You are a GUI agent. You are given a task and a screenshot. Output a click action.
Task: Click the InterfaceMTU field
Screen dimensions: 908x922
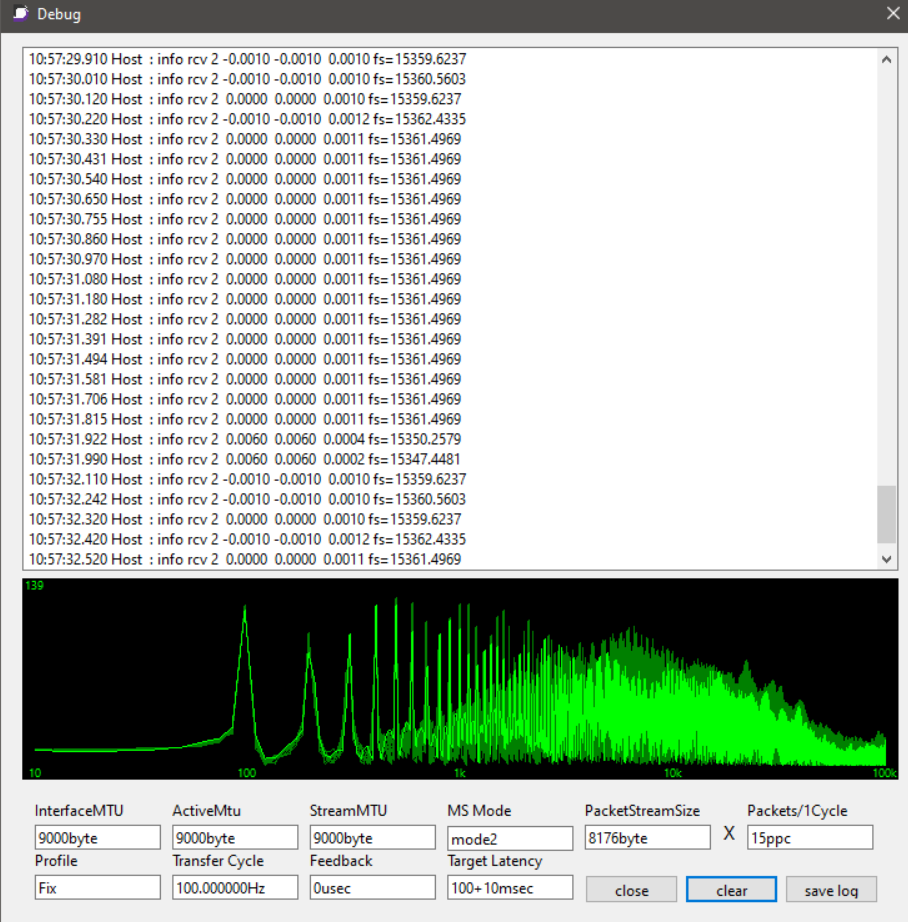97,838
